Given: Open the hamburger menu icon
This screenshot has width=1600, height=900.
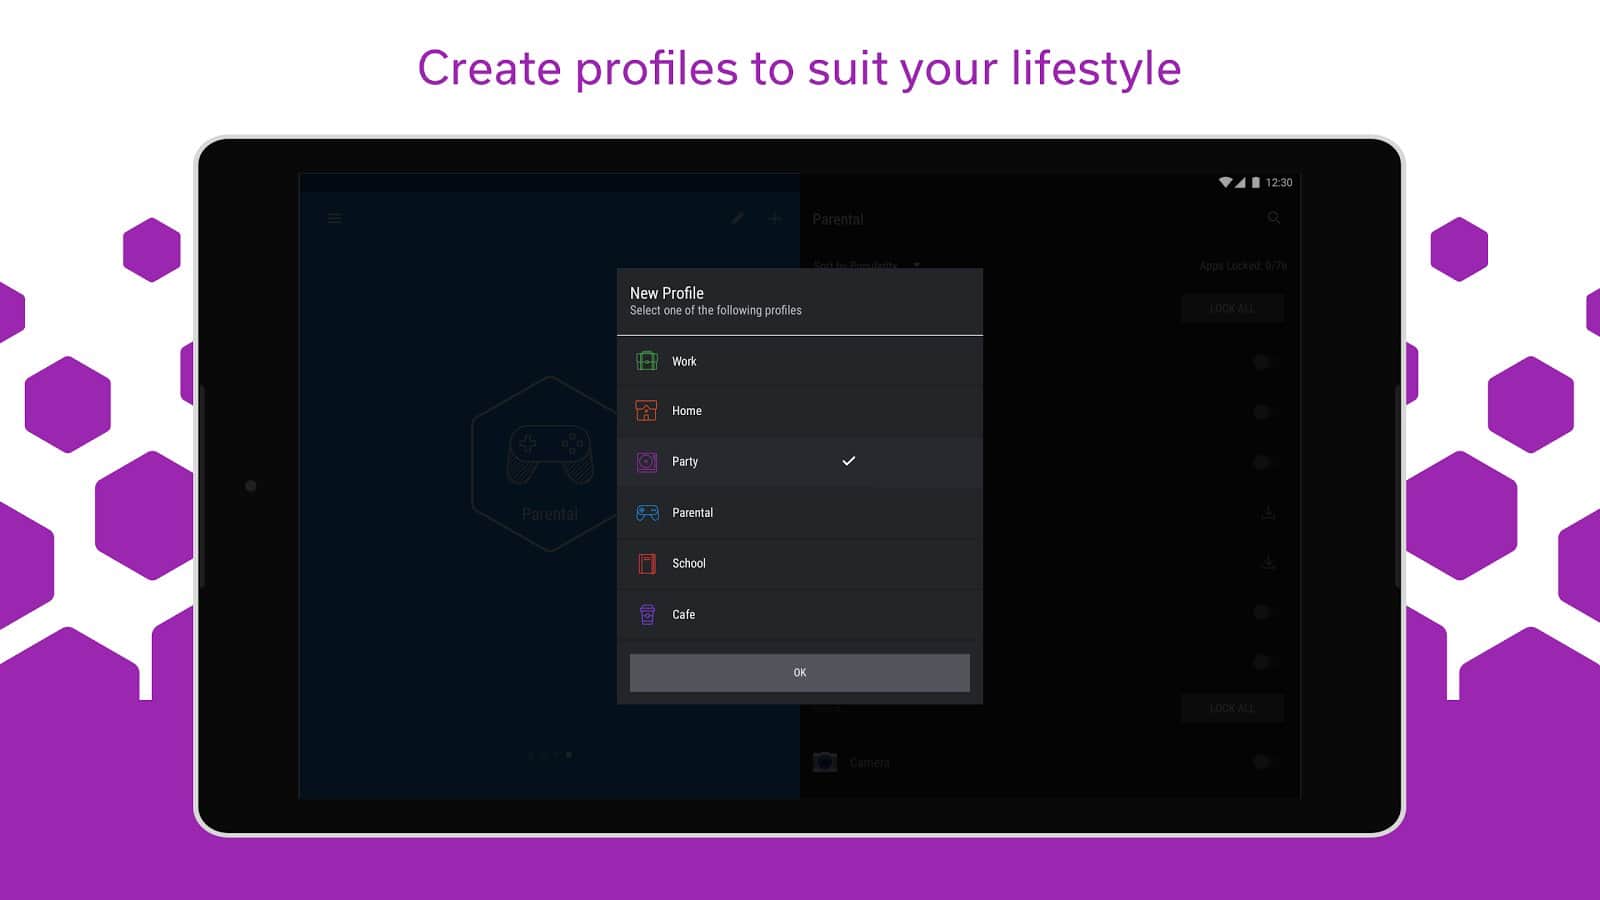Looking at the screenshot, I should click(x=335, y=218).
